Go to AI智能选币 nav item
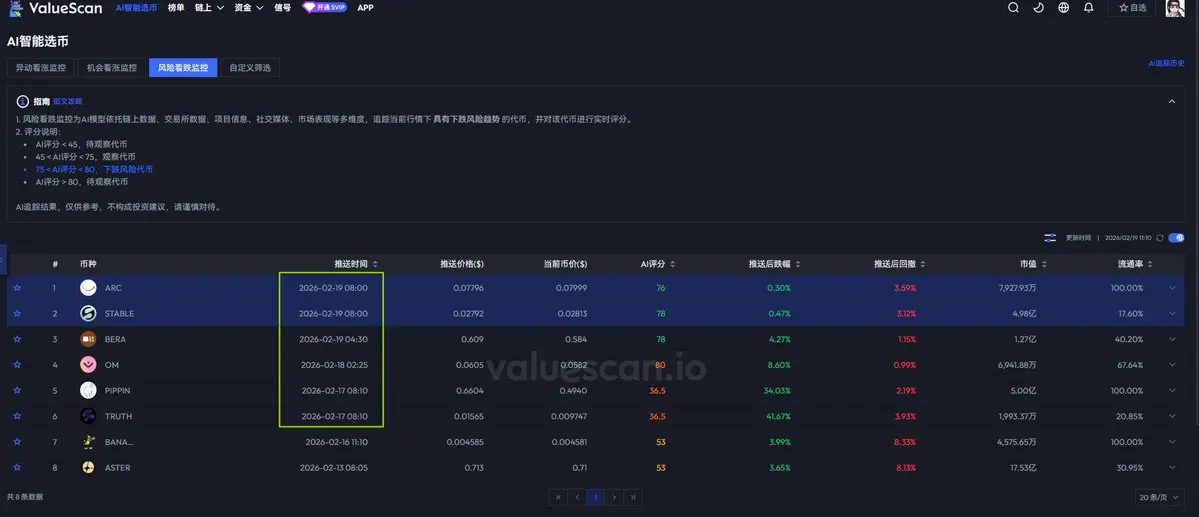This screenshot has width=1199, height=517. pos(136,8)
